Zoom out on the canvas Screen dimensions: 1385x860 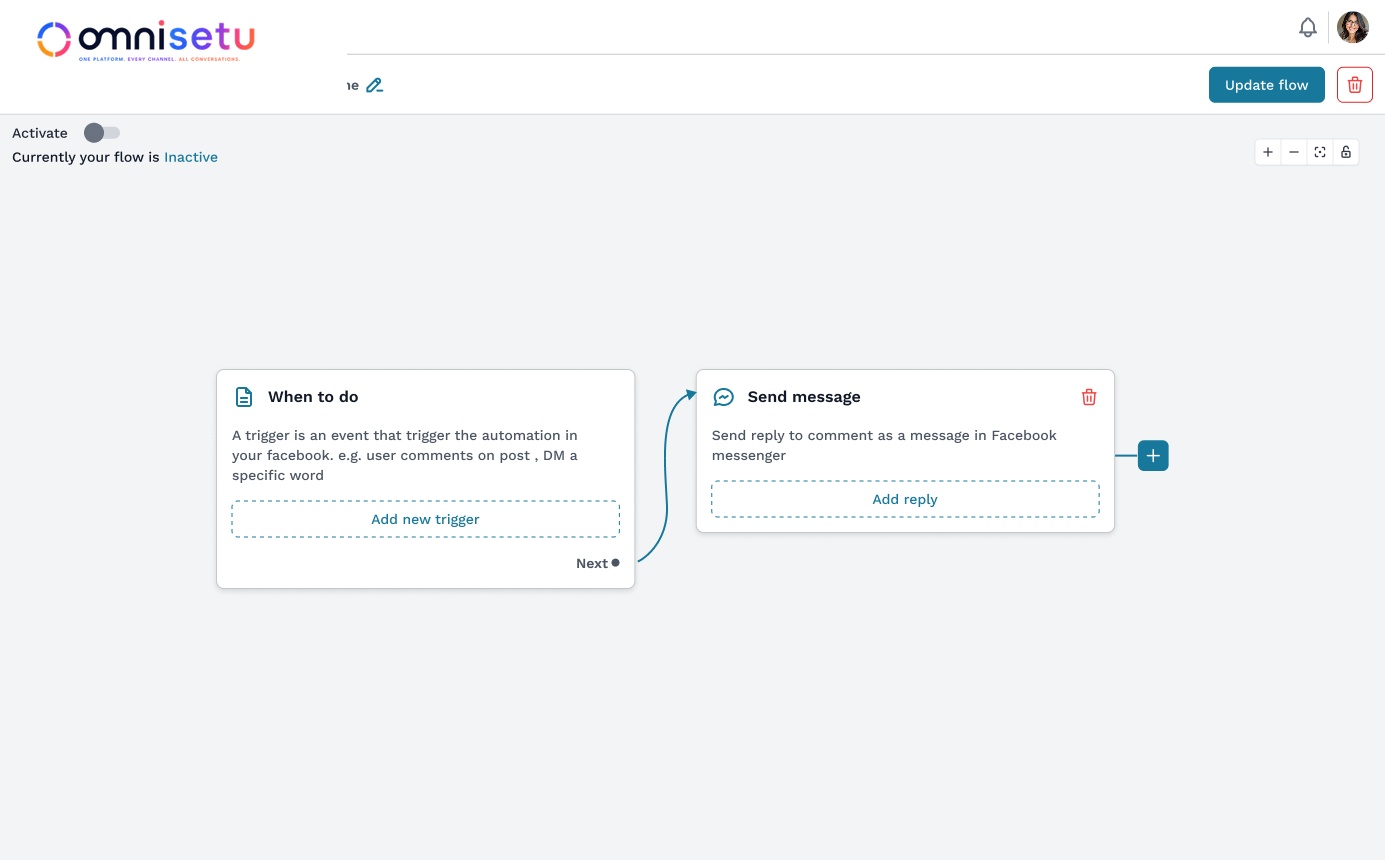pos(1294,152)
